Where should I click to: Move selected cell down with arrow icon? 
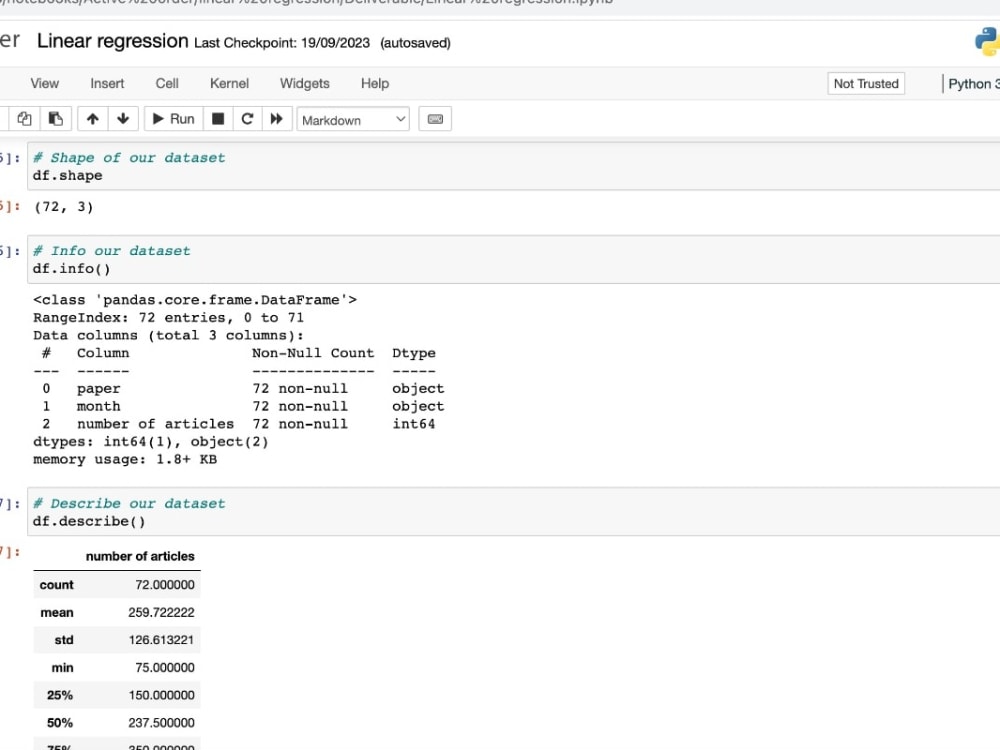pyautogui.click(x=123, y=119)
